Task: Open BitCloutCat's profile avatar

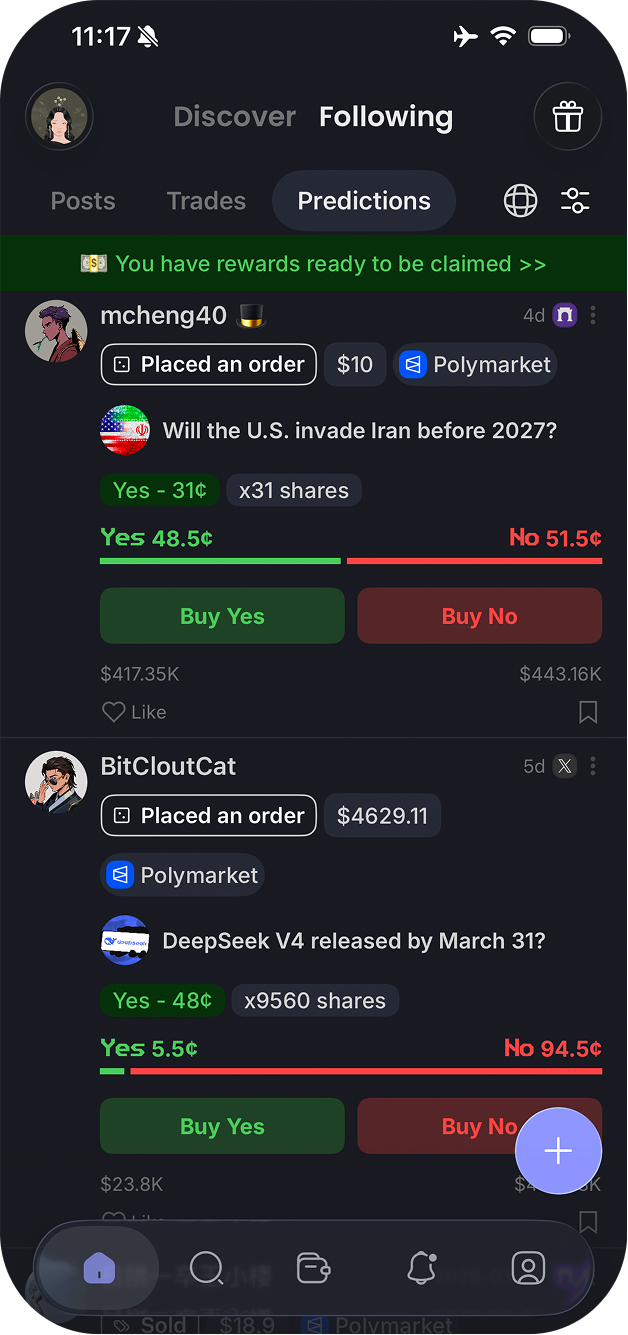Action: [x=56, y=782]
